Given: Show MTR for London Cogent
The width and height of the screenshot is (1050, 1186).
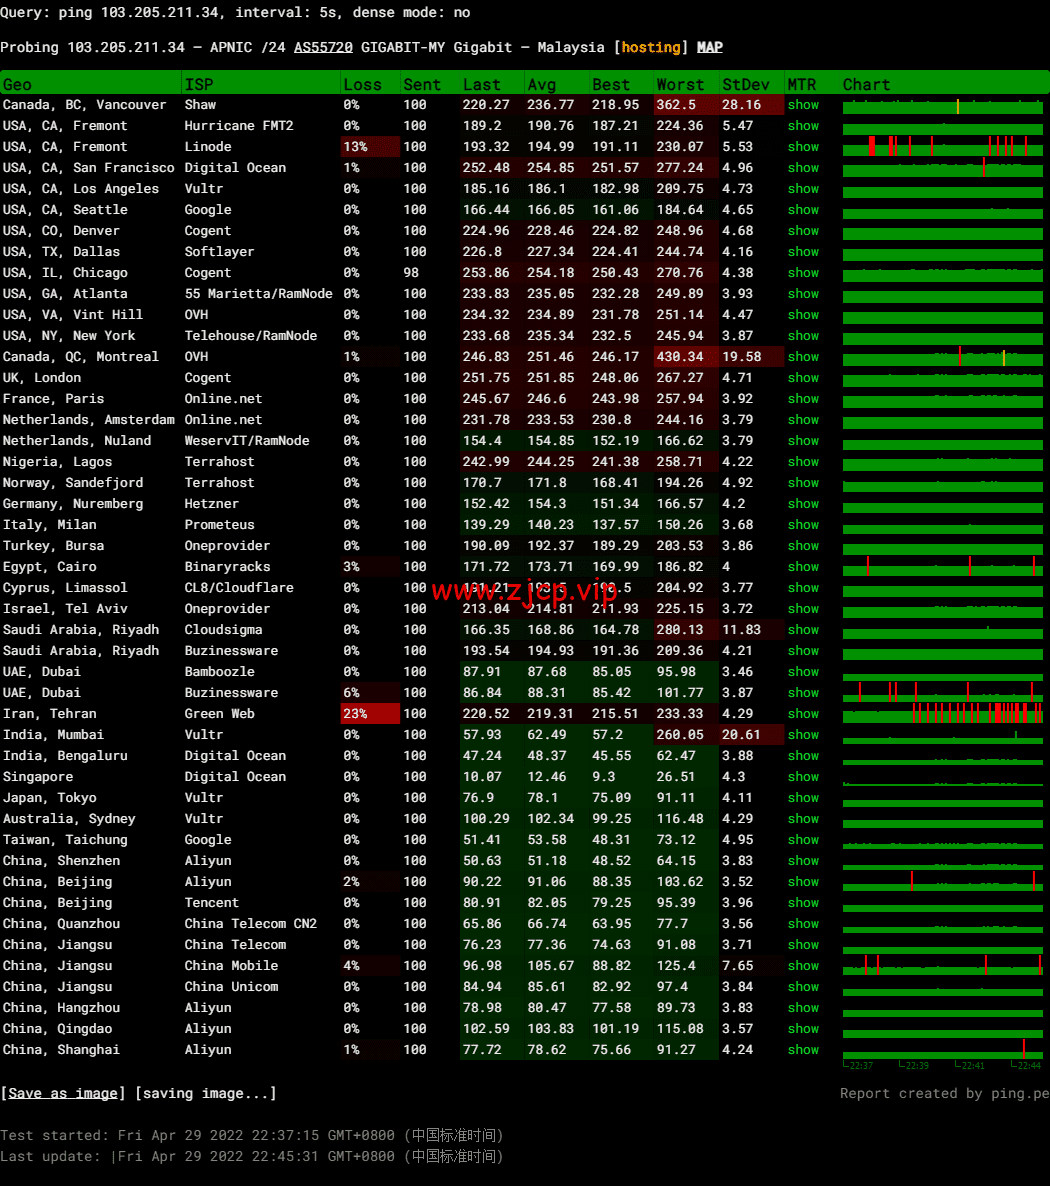Looking at the screenshot, I should [803, 378].
